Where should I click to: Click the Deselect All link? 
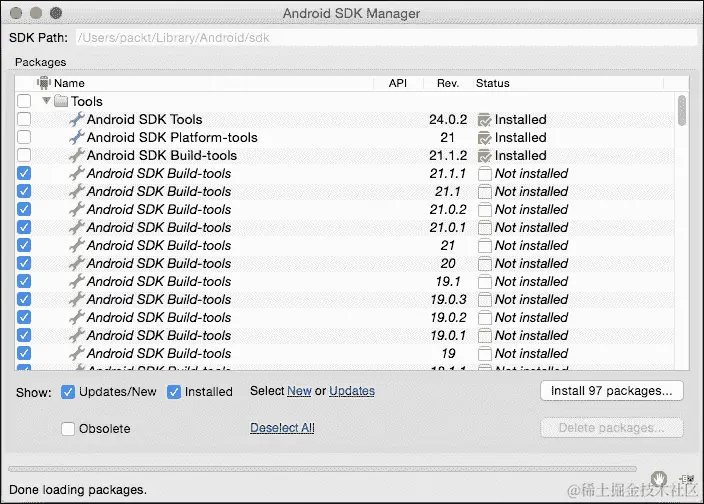(x=282, y=428)
